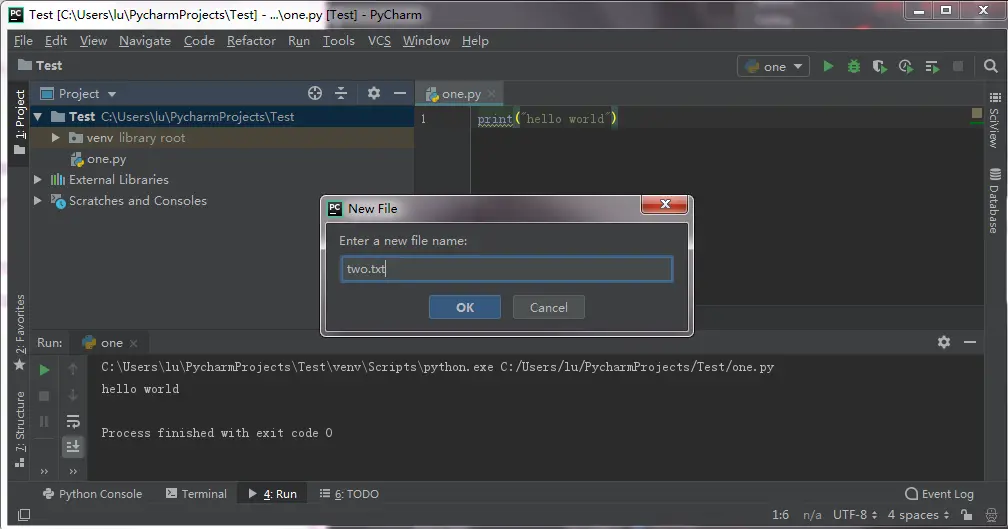
Task: Open the Database side panel
Action: (994, 201)
